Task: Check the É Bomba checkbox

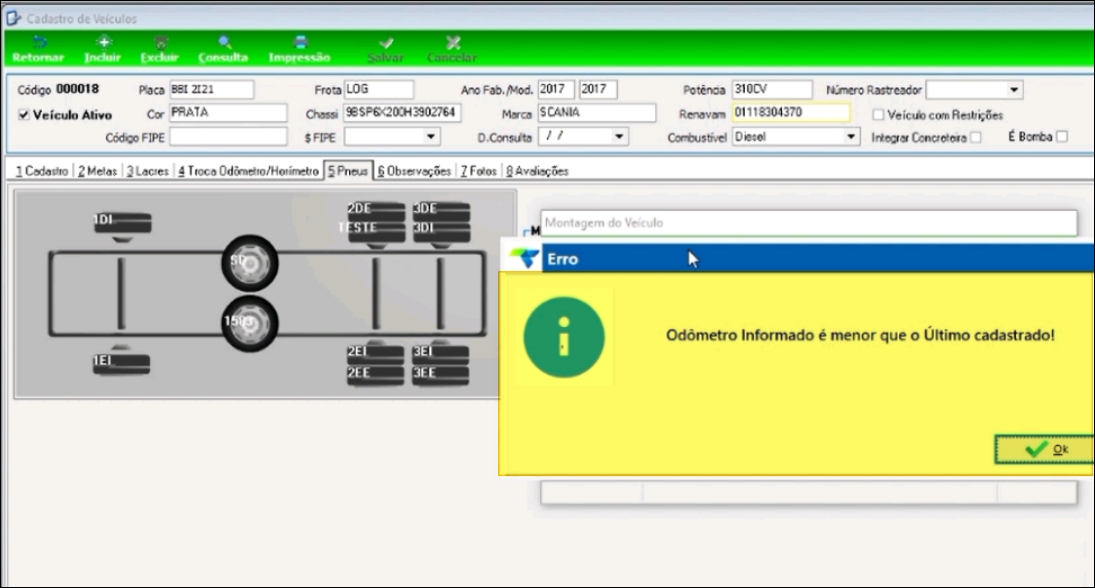Action: point(1062,137)
